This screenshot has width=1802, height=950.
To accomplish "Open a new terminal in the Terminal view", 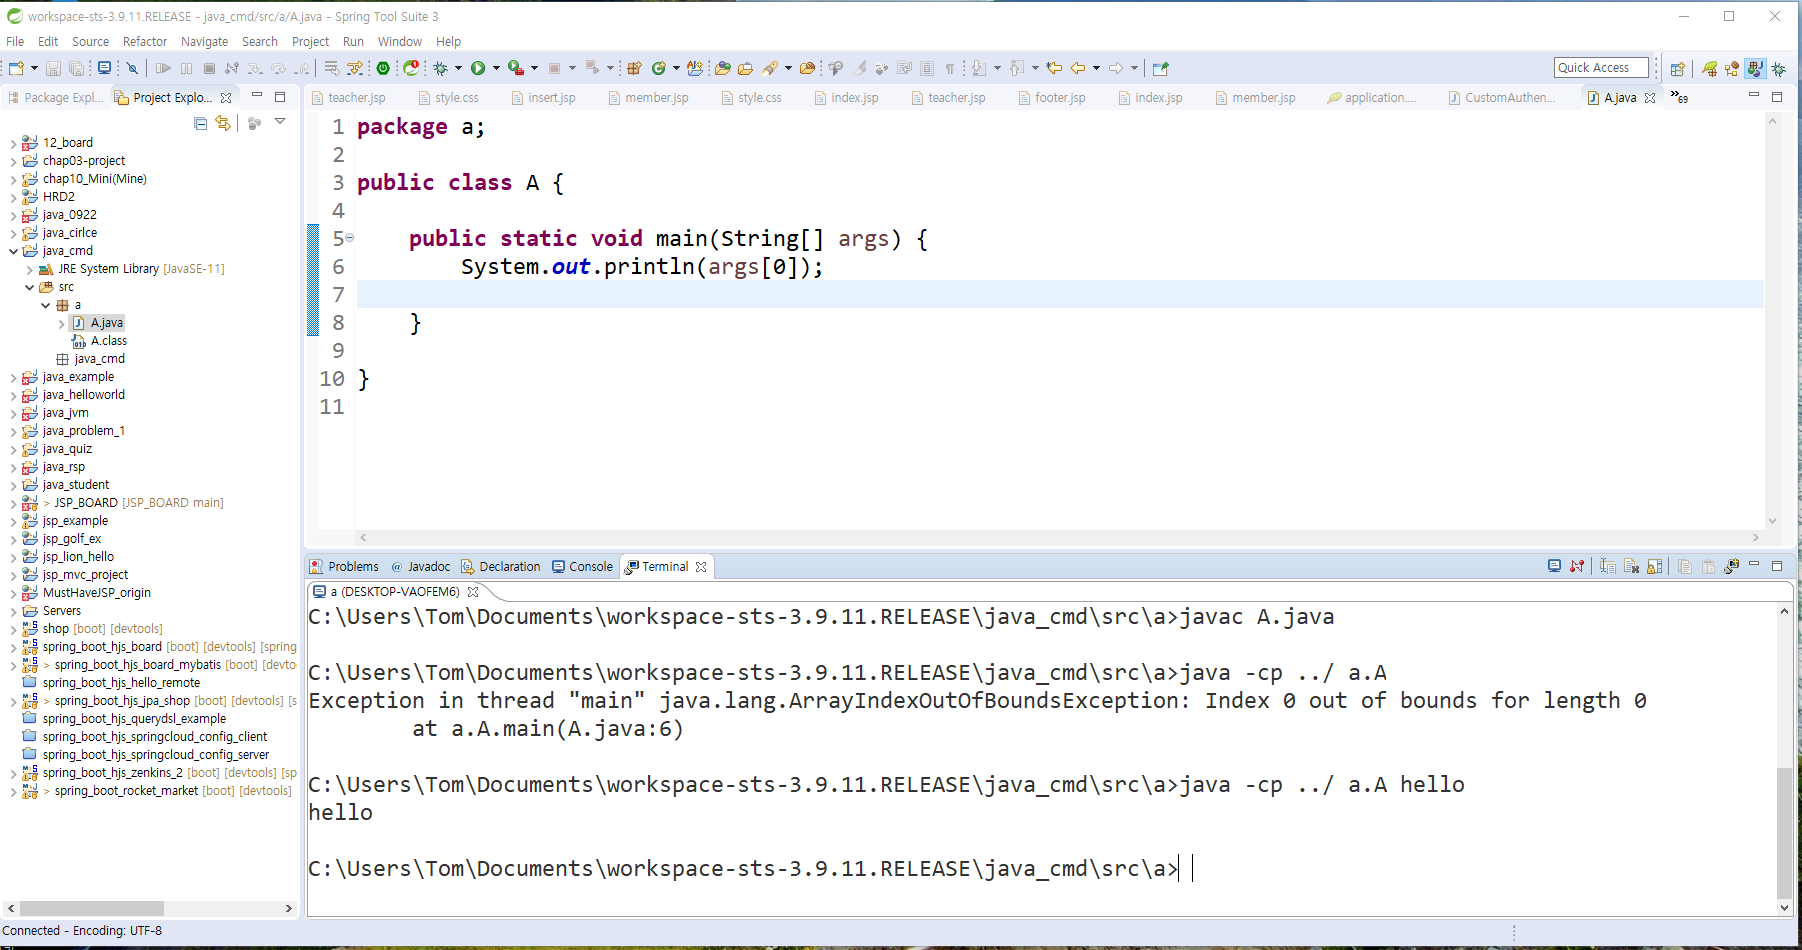I will tap(1553, 566).
